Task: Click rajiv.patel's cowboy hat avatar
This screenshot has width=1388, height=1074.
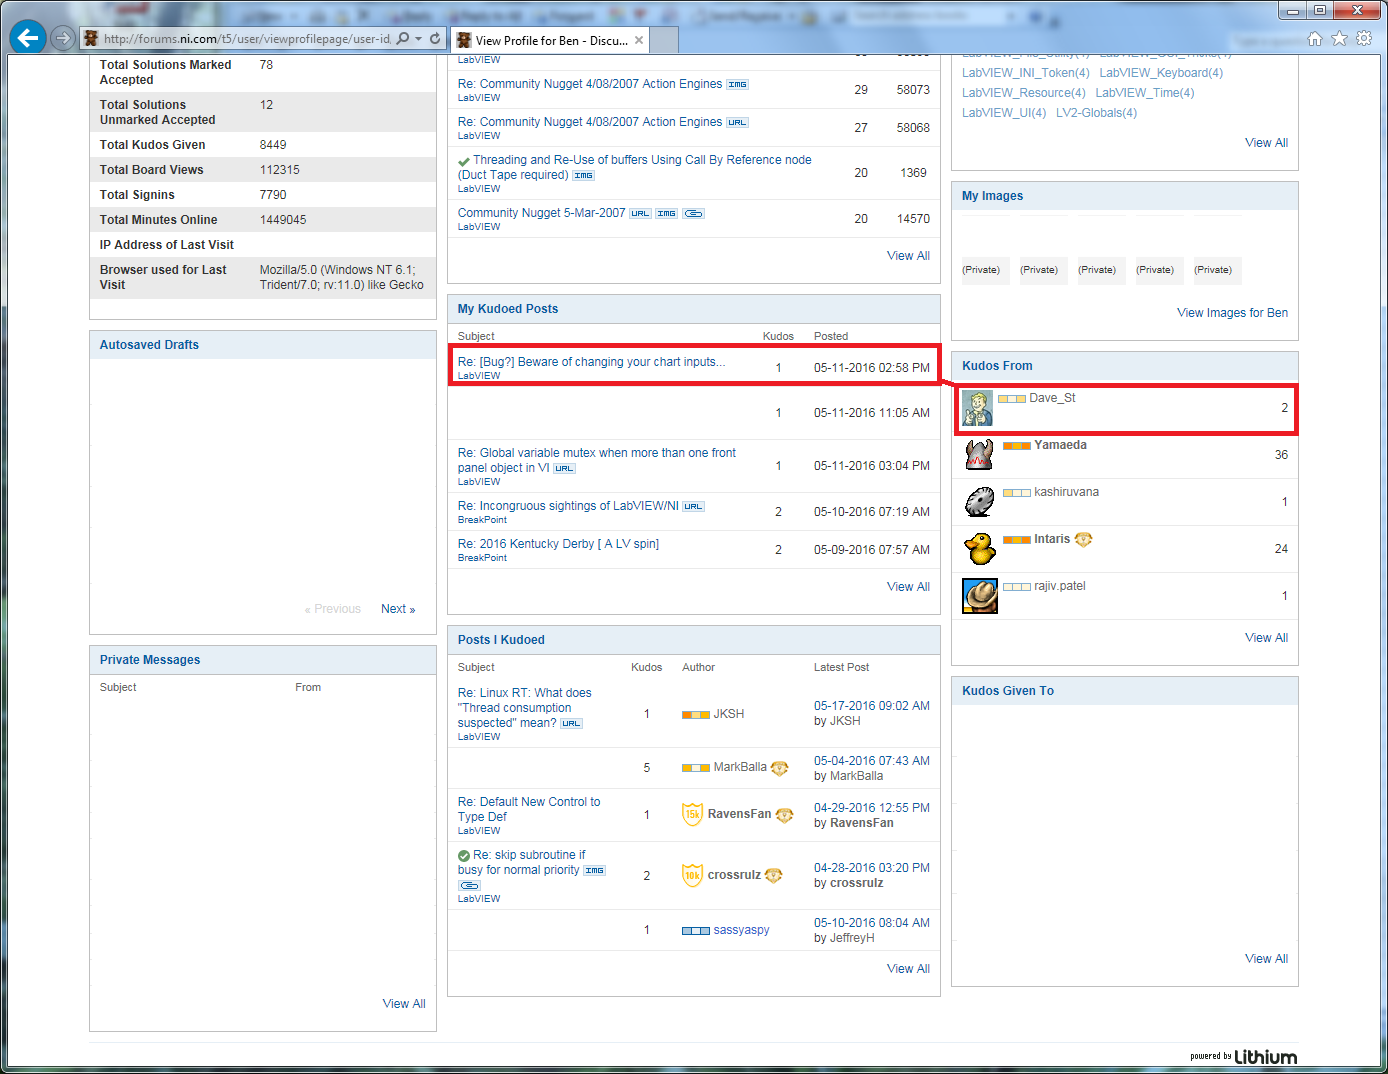Action: [979, 596]
